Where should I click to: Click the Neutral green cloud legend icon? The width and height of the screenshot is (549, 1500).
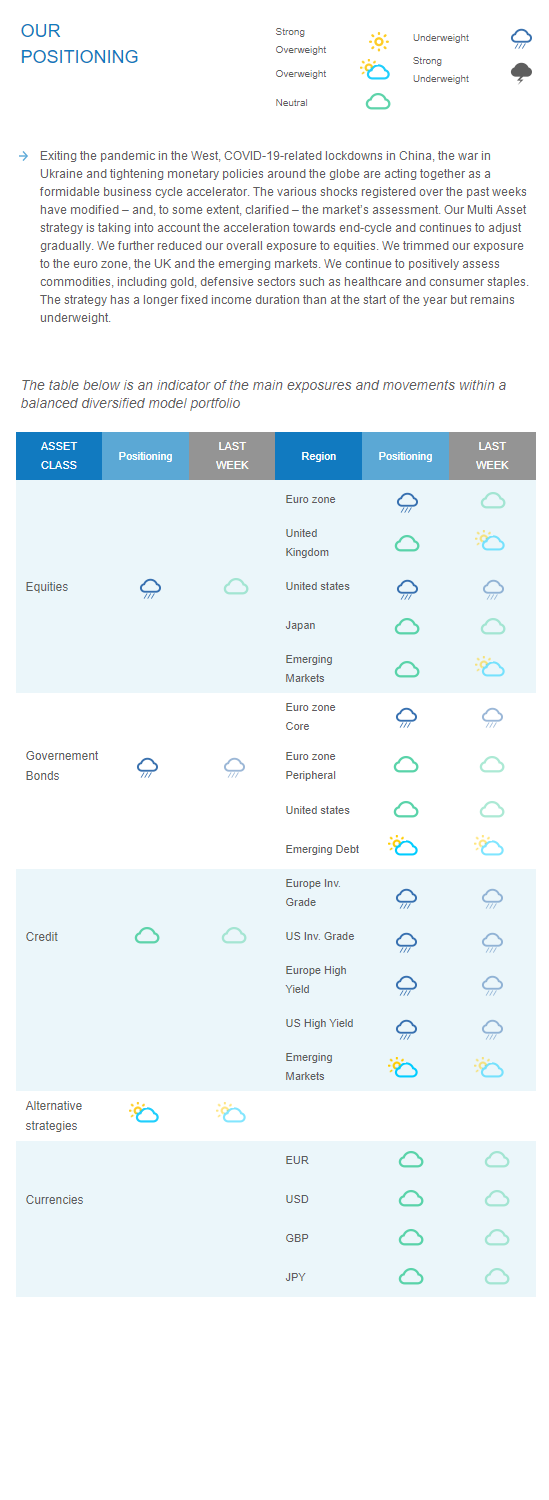[378, 102]
